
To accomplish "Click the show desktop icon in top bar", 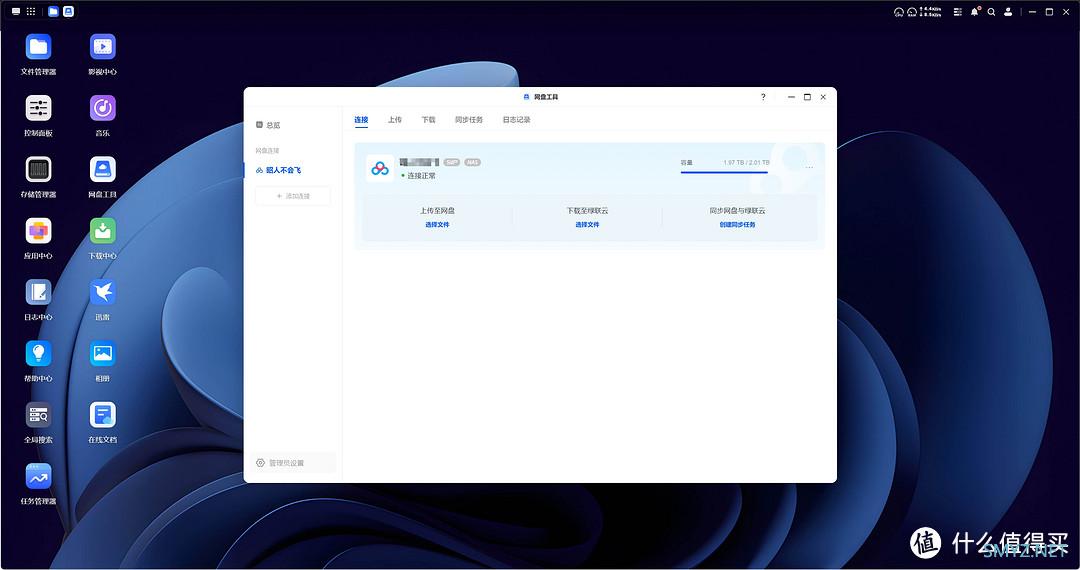I will click(16, 12).
